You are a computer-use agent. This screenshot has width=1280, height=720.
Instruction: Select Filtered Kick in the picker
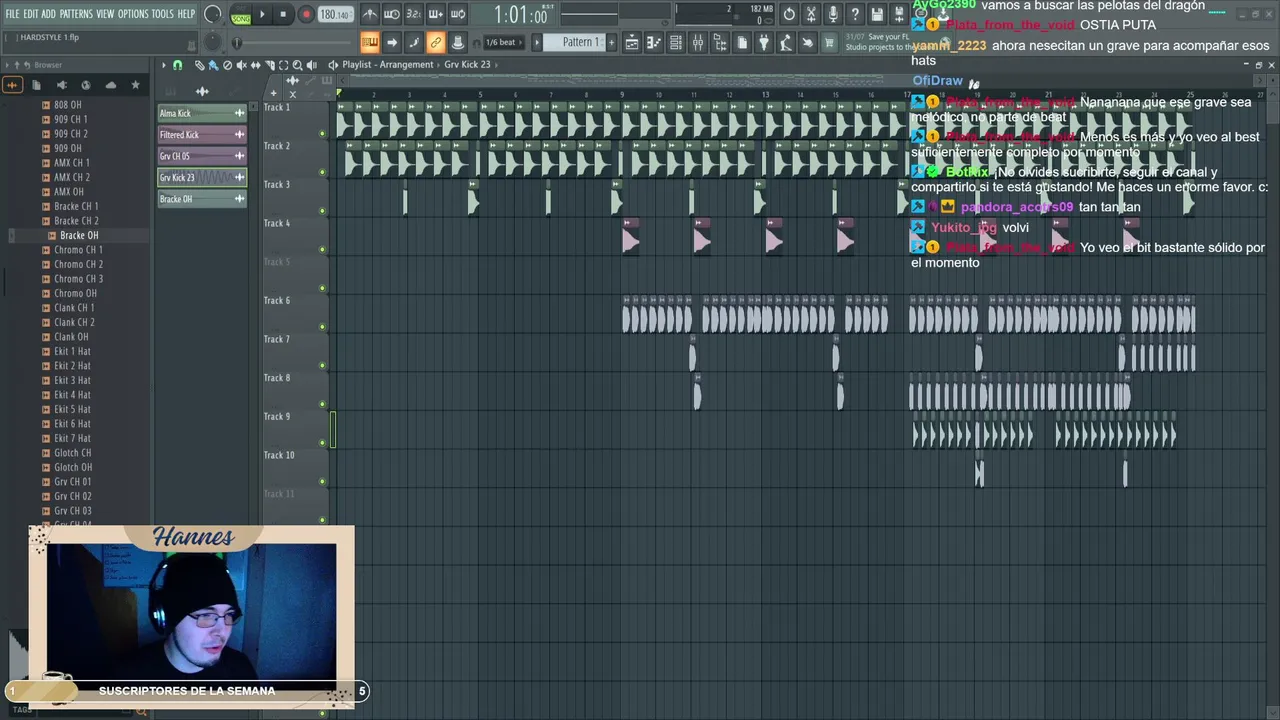tap(201, 135)
